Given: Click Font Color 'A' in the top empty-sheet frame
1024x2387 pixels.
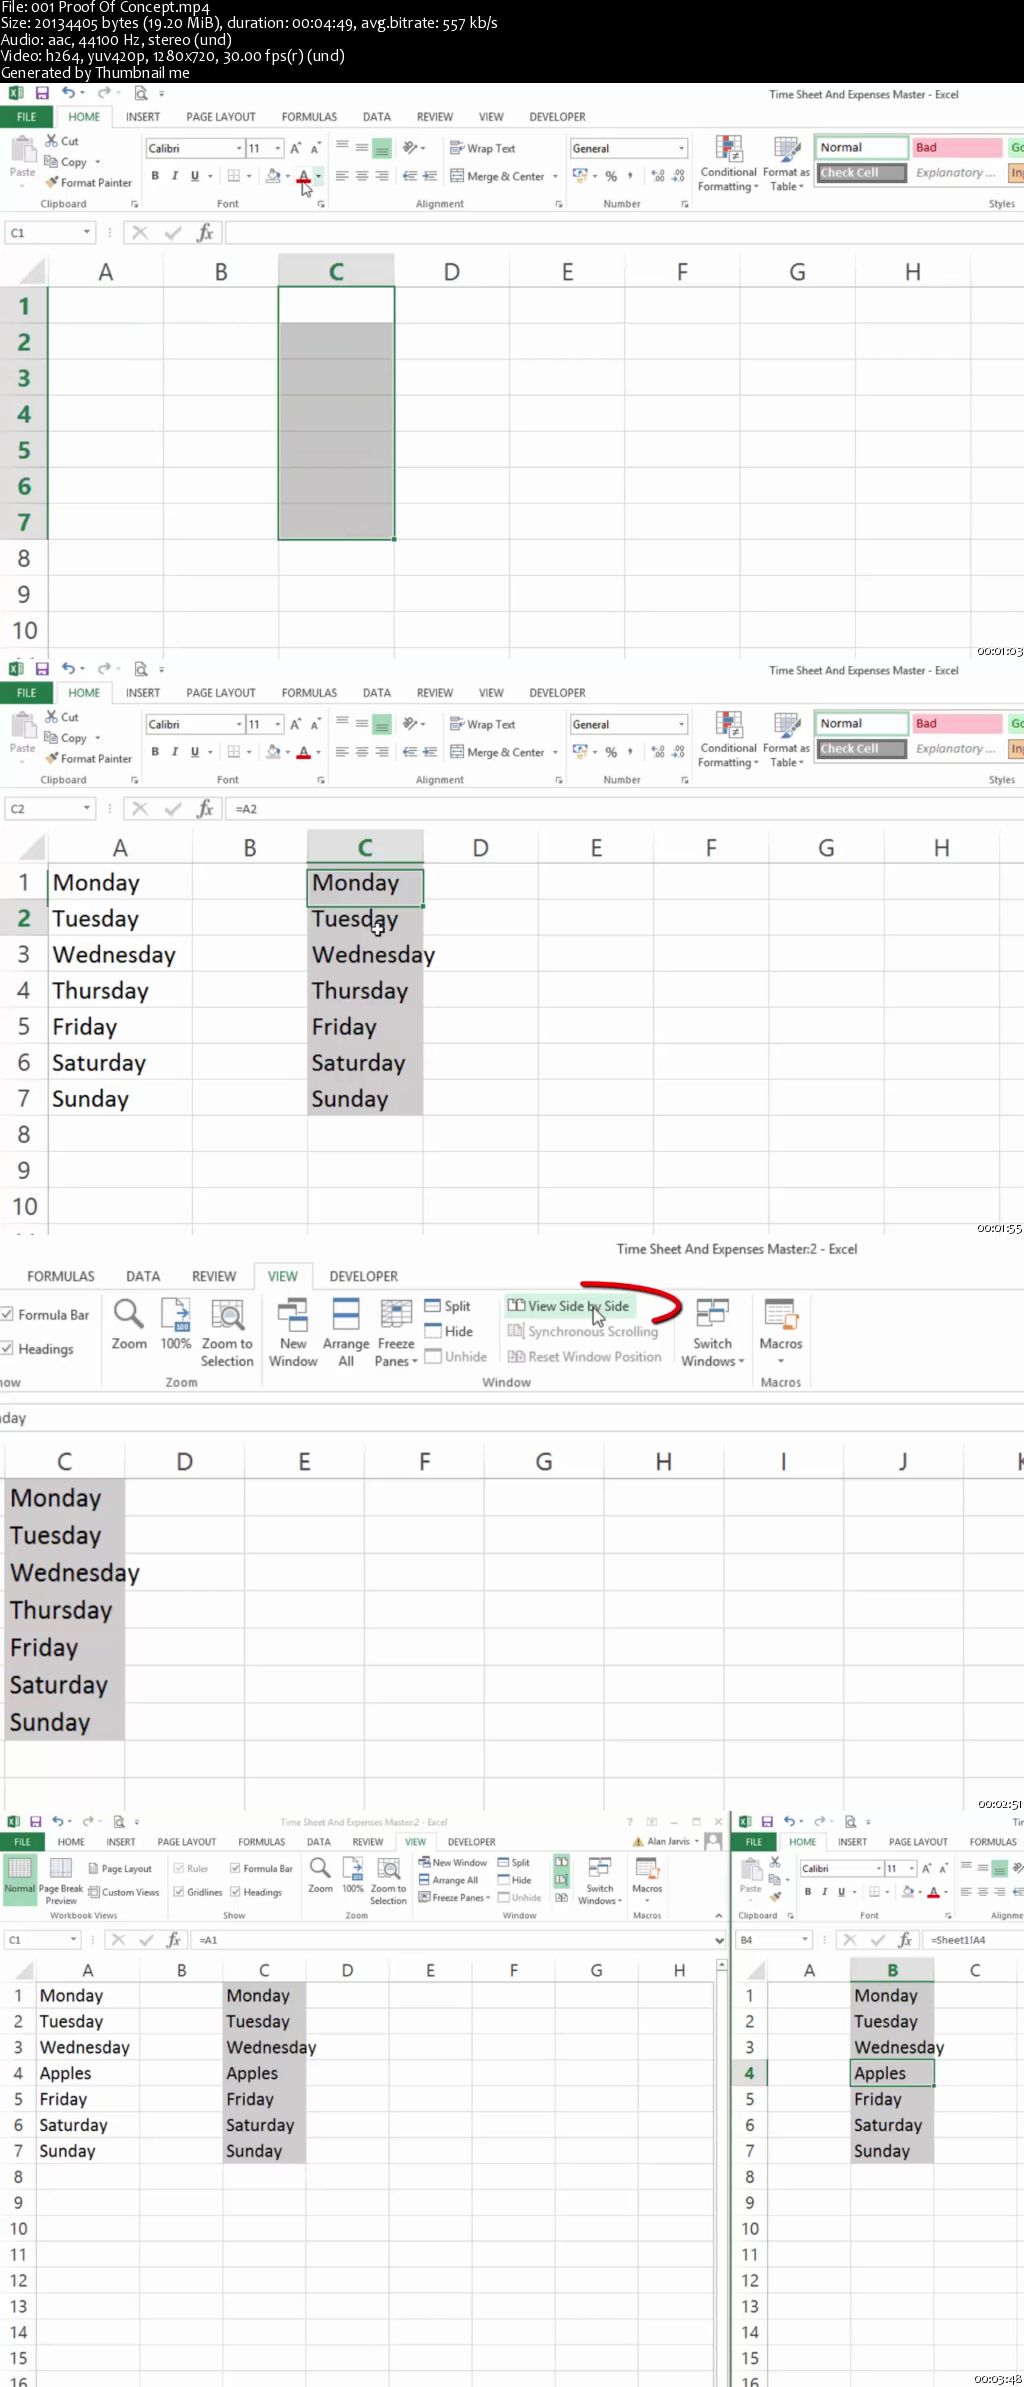Looking at the screenshot, I should [x=303, y=176].
